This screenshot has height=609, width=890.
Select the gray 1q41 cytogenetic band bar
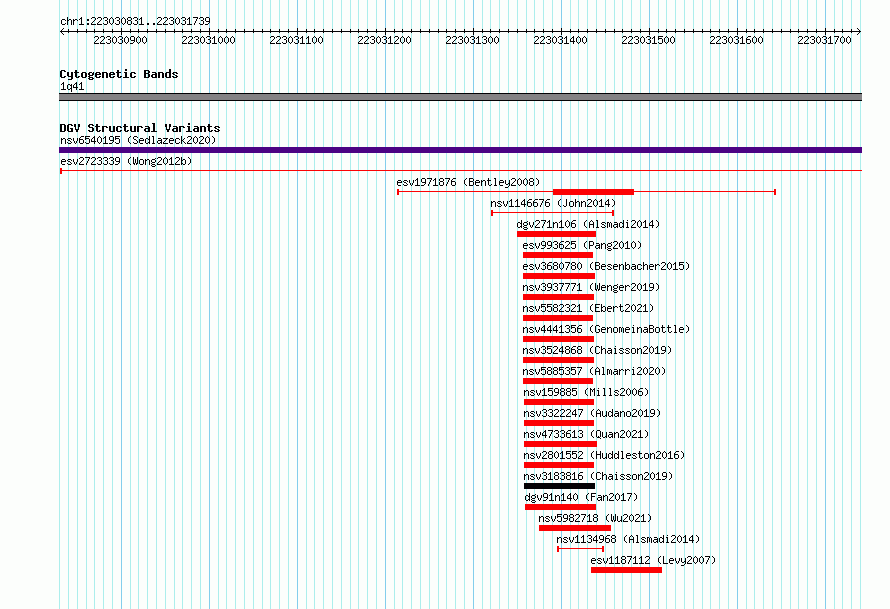pos(460,97)
